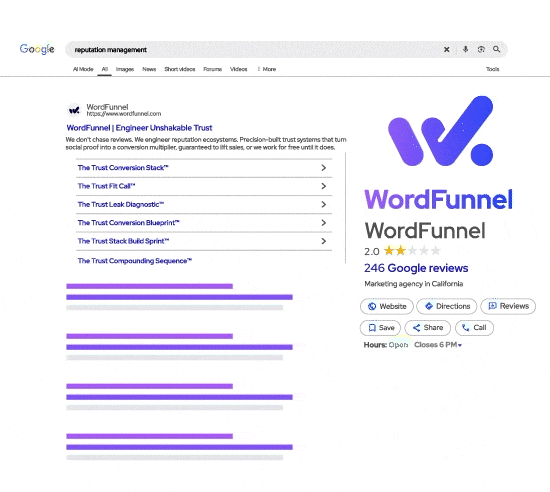Share the WordFunnel listing
This screenshot has width=550, height=492.
(428, 328)
